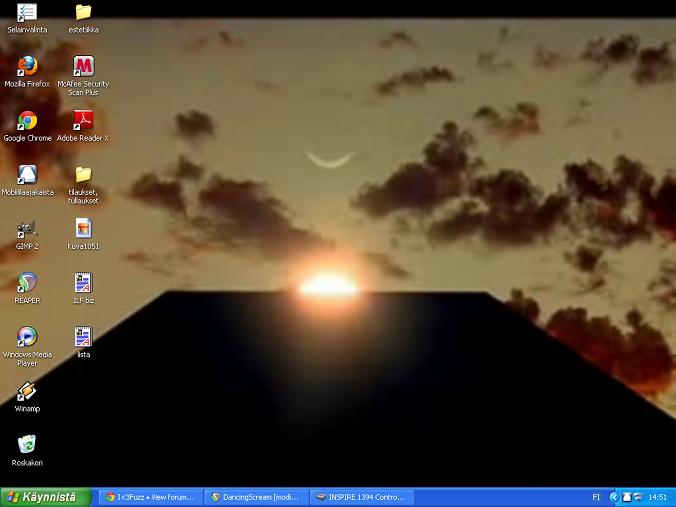Viewport: 676px width, 507px height.
Task: Open the Mozilla Firefox desktop shortcut
Action: (x=27, y=67)
